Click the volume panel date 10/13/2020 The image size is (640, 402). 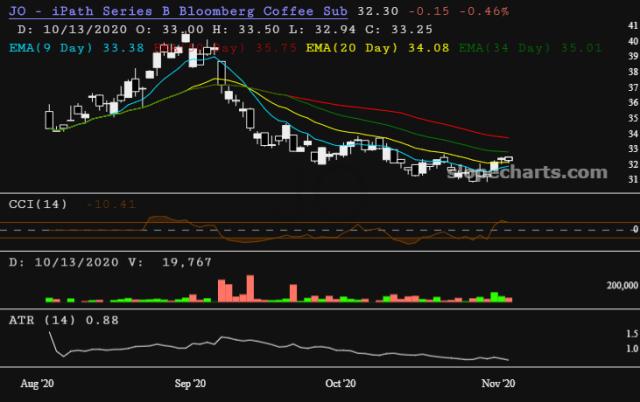pyautogui.click(x=76, y=262)
